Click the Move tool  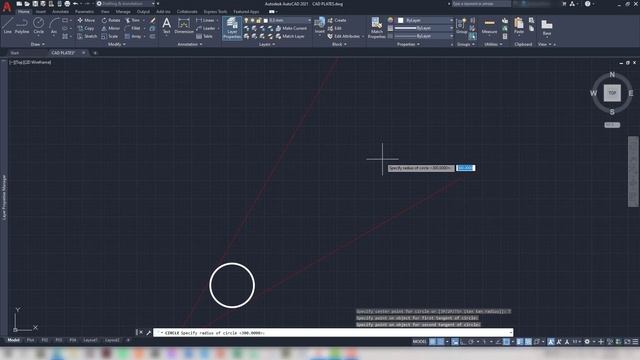(x=86, y=20)
